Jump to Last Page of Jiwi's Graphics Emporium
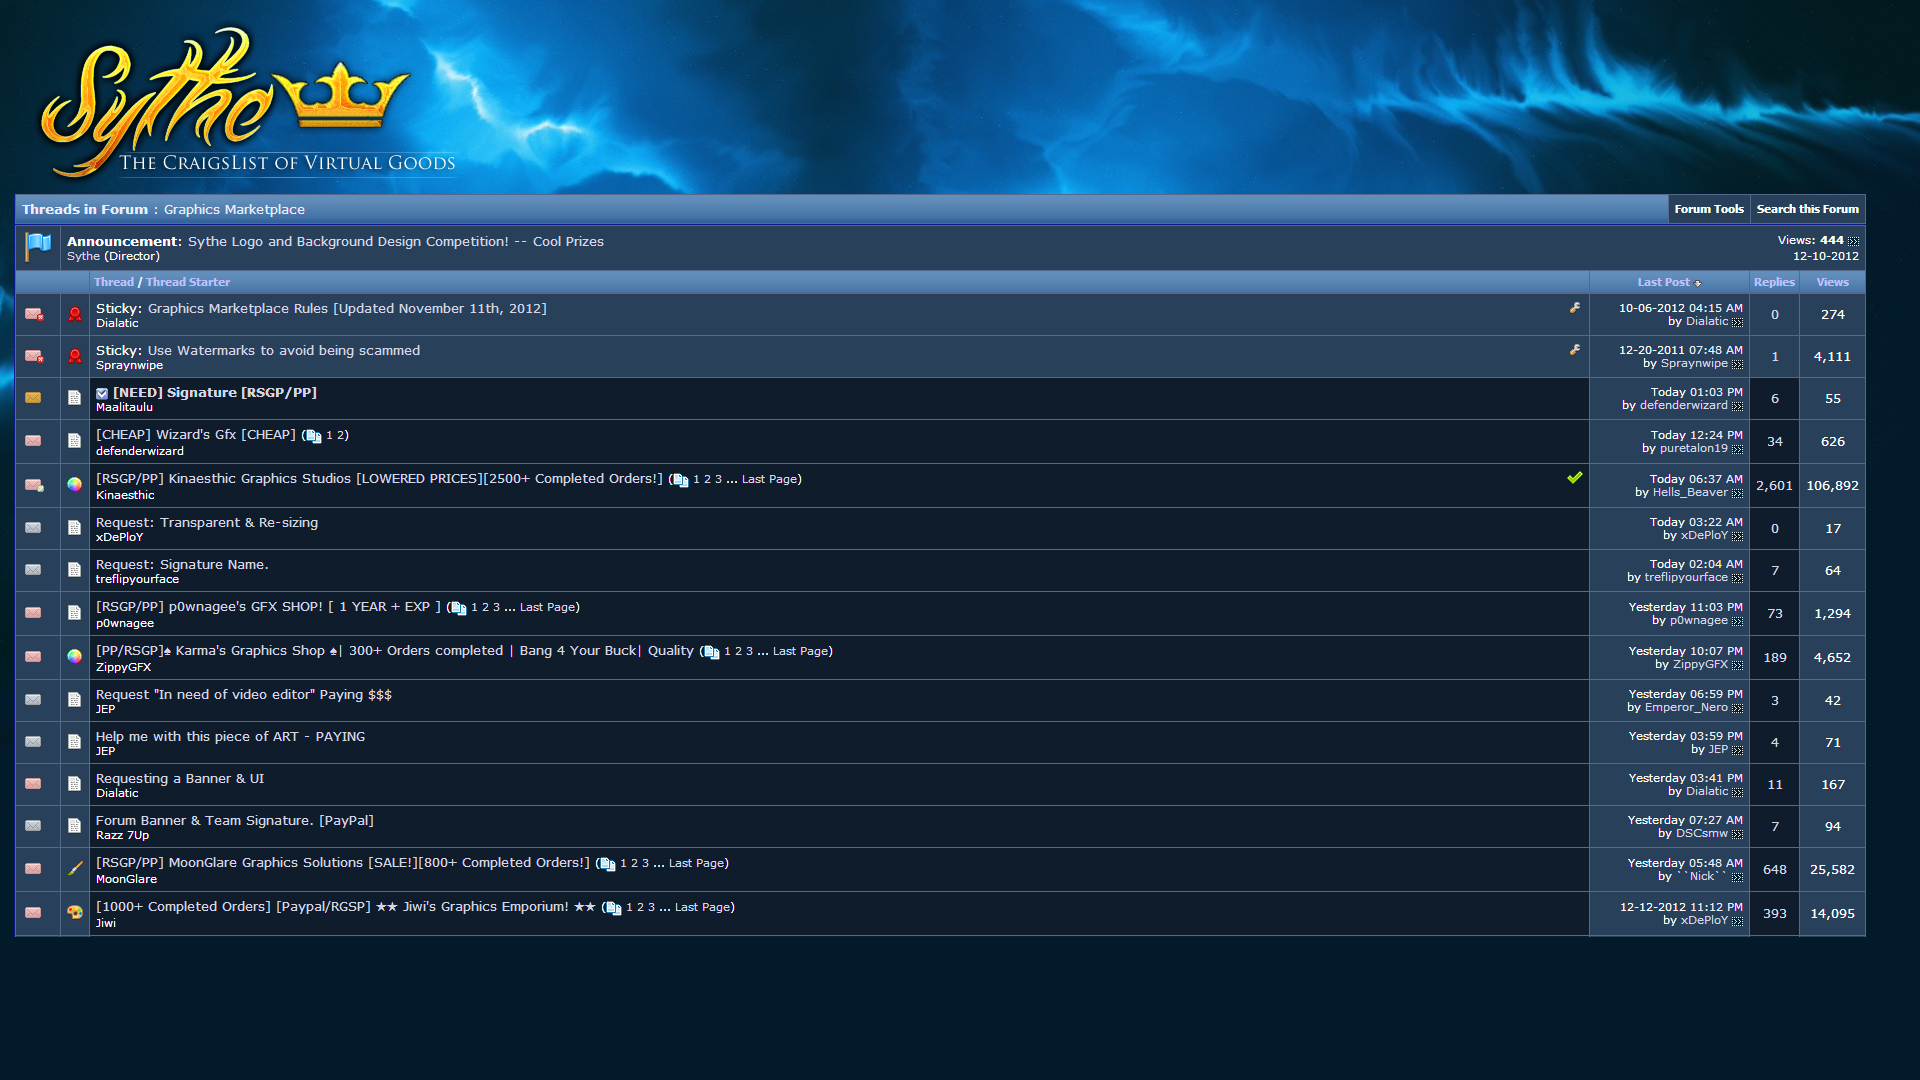Image resolution: width=1920 pixels, height=1080 pixels. 702,907
